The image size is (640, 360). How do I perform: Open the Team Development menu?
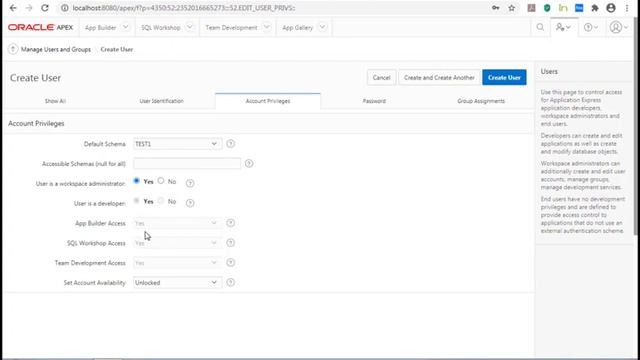(231, 28)
